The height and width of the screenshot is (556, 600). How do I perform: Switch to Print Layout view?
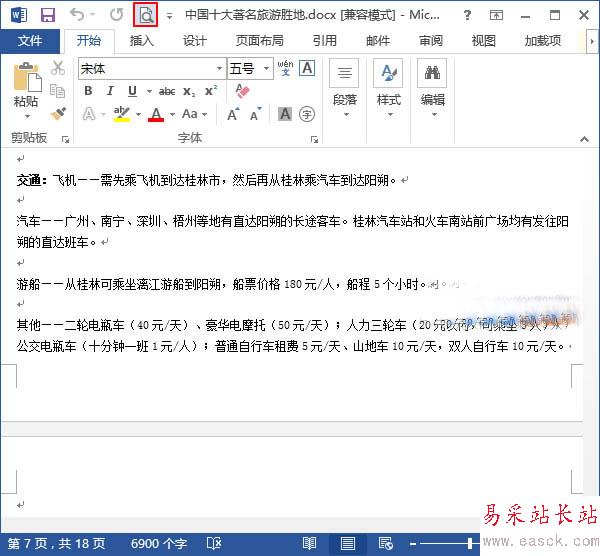pos(347,544)
